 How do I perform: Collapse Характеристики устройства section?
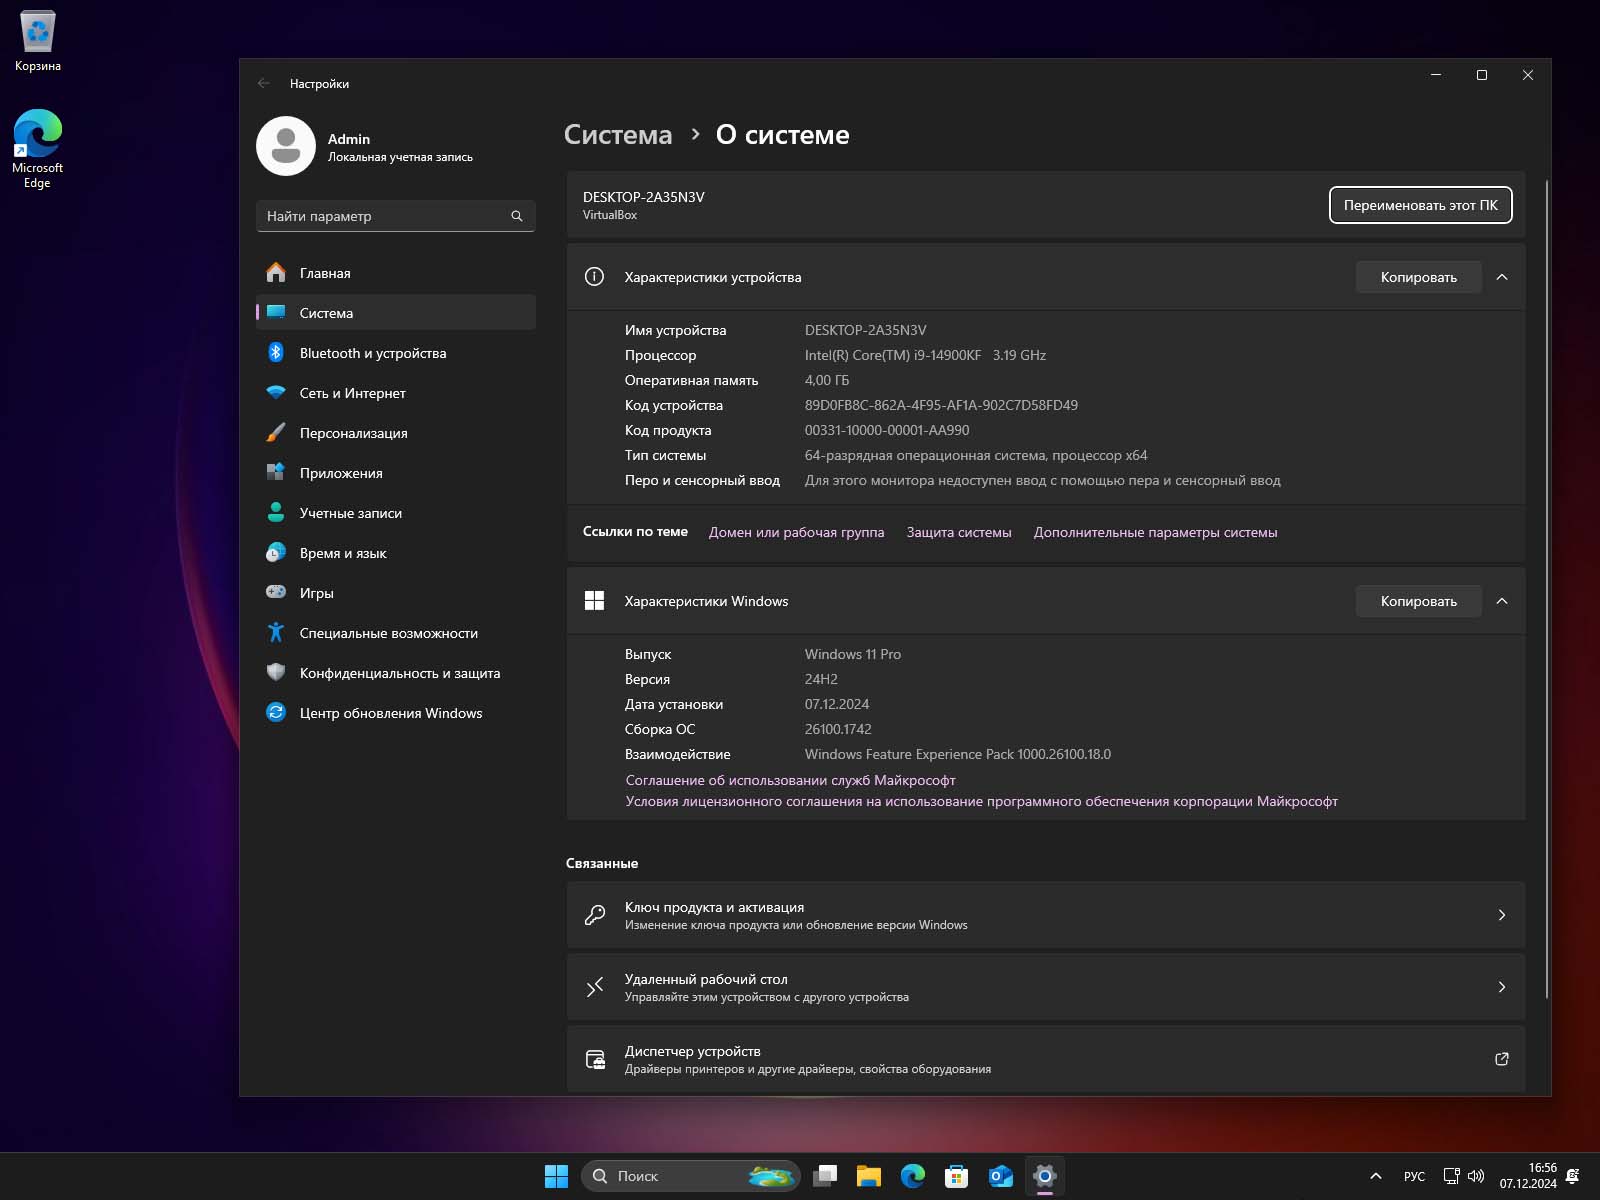1503,277
